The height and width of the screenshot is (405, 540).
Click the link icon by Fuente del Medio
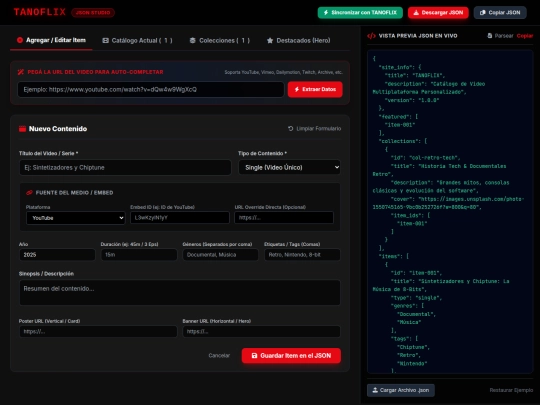[x=30, y=193]
